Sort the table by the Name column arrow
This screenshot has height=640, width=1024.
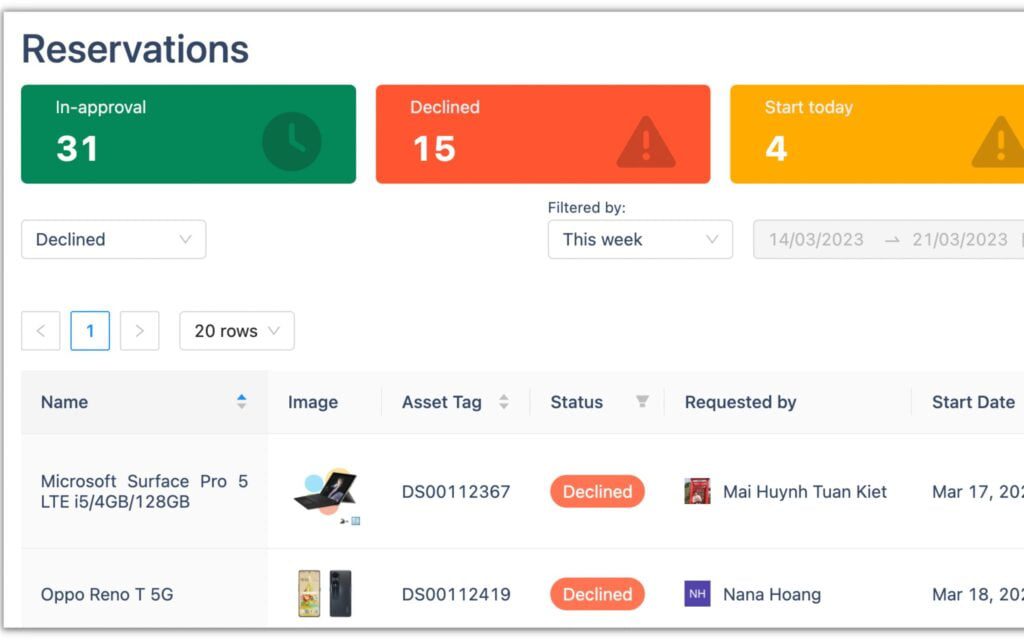(242, 401)
